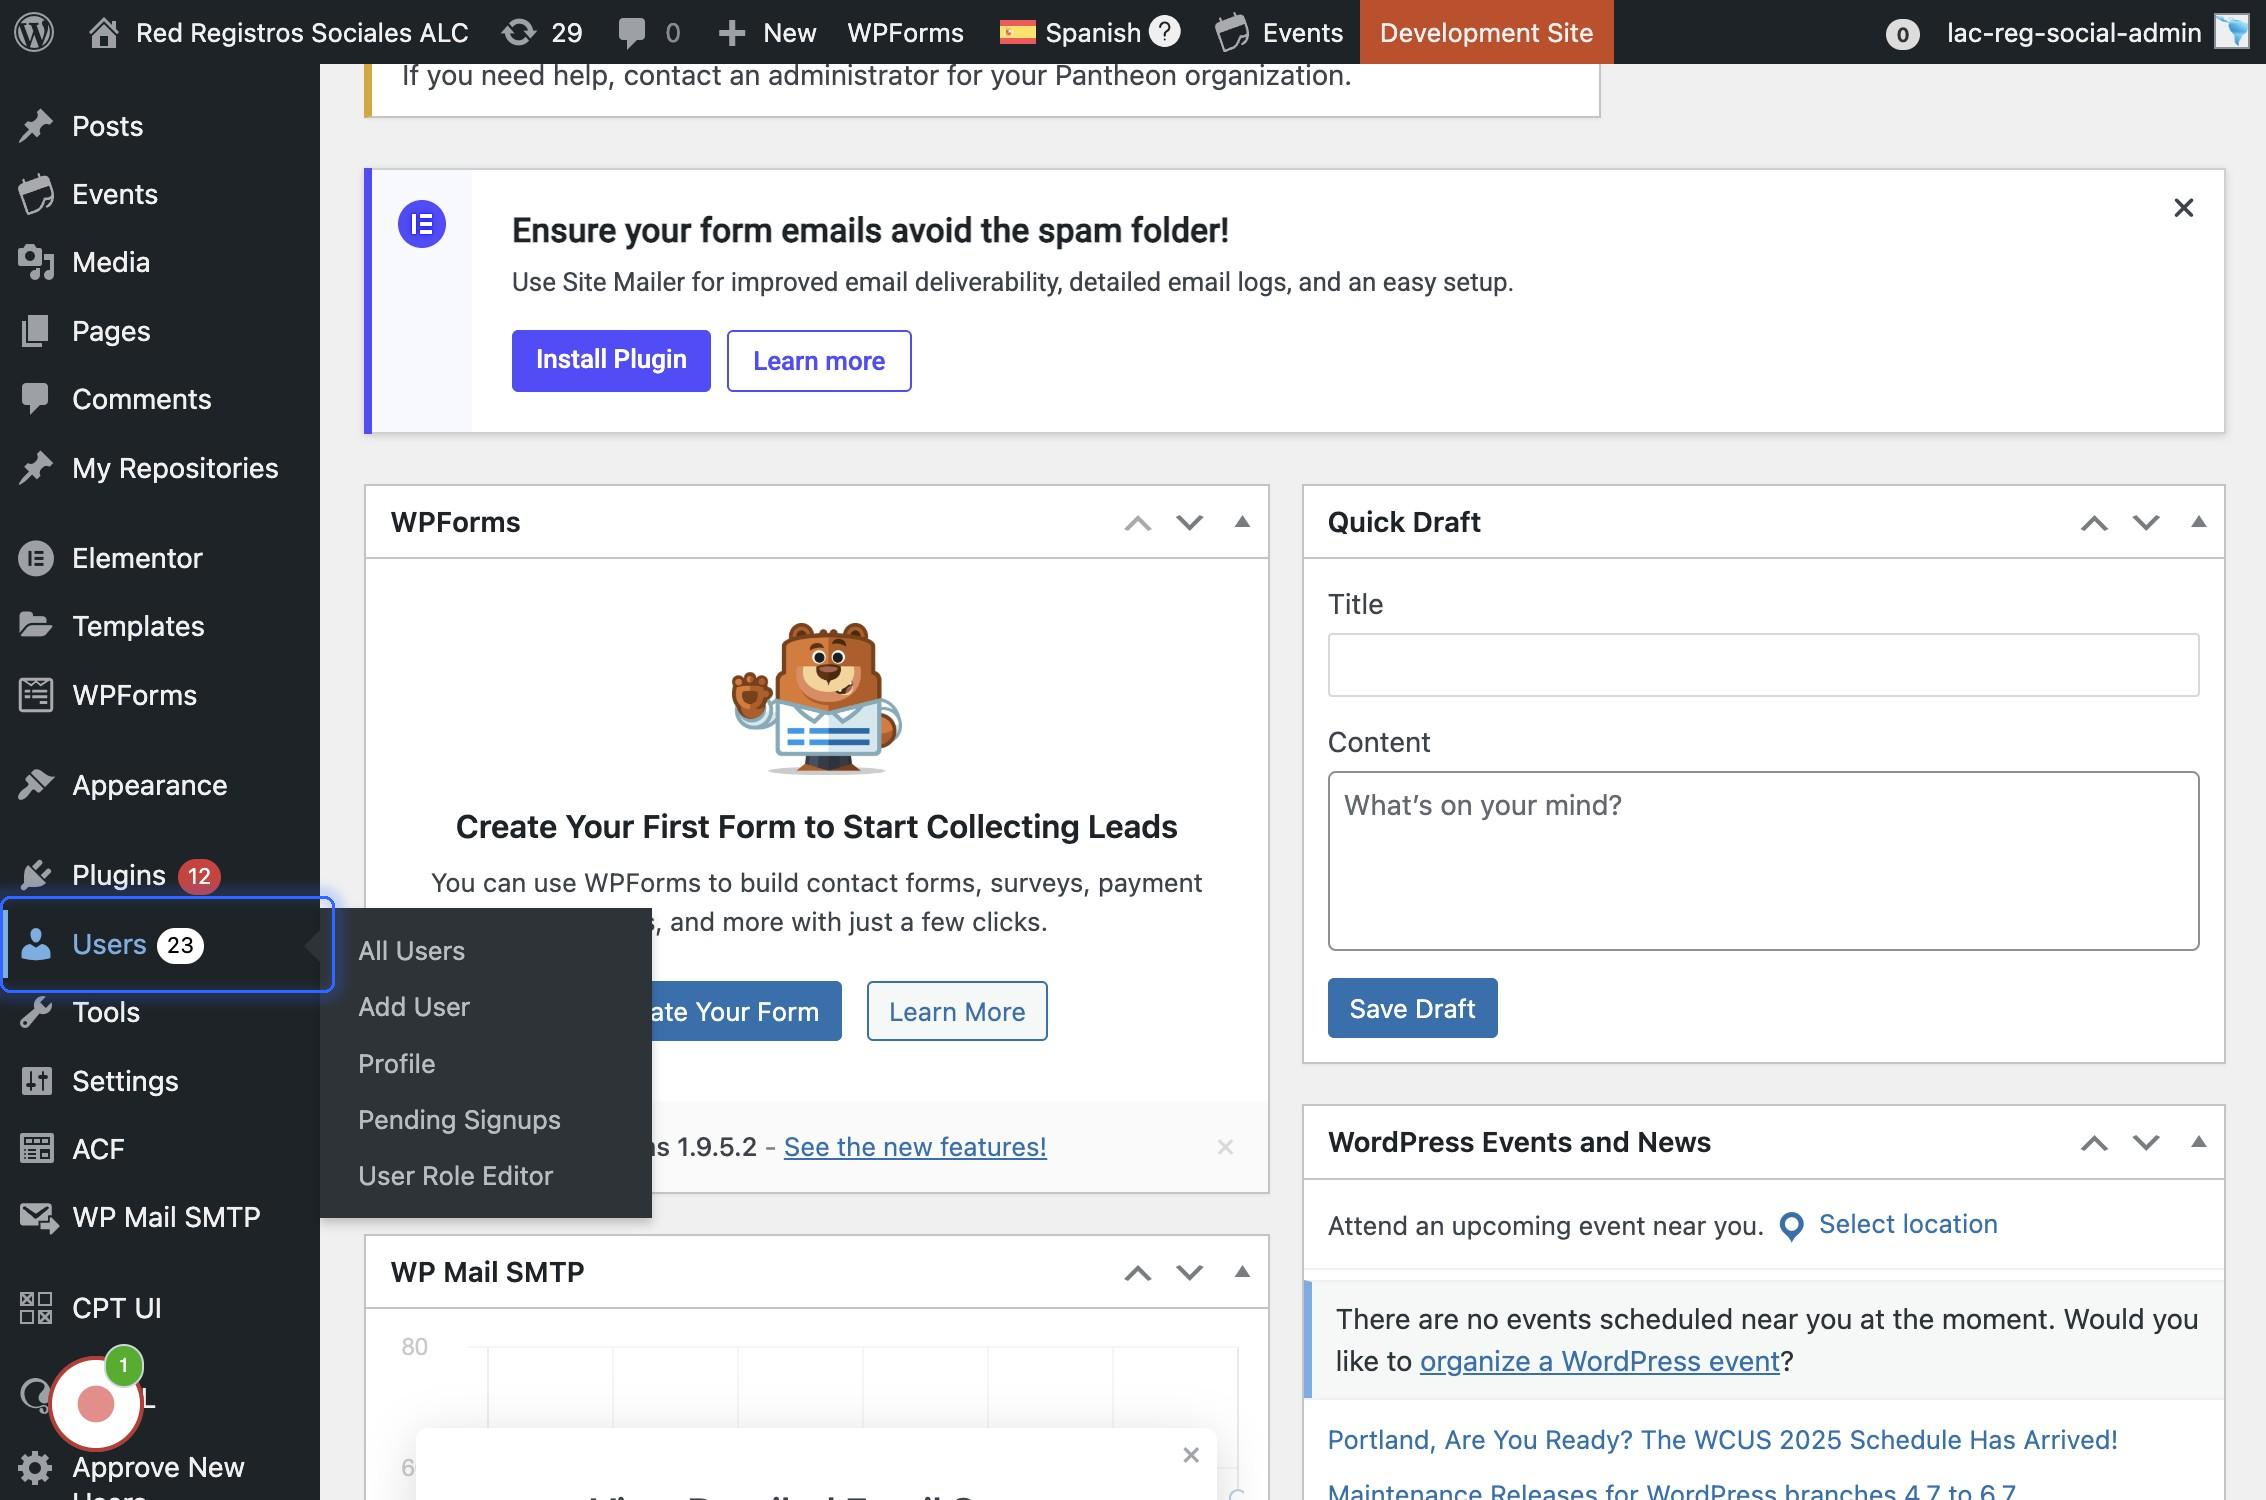2266x1500 pixels.
Task: Open the See the new features link
Action: coord(914,1147)
